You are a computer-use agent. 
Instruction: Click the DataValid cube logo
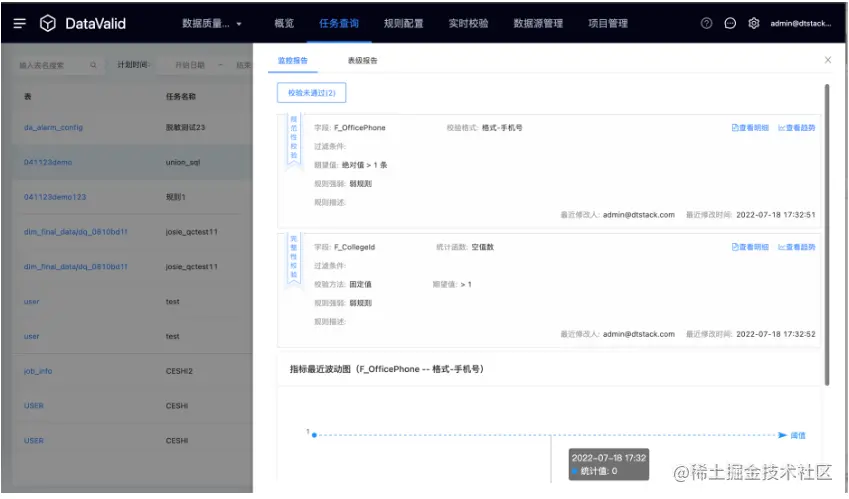pos(48,23)
